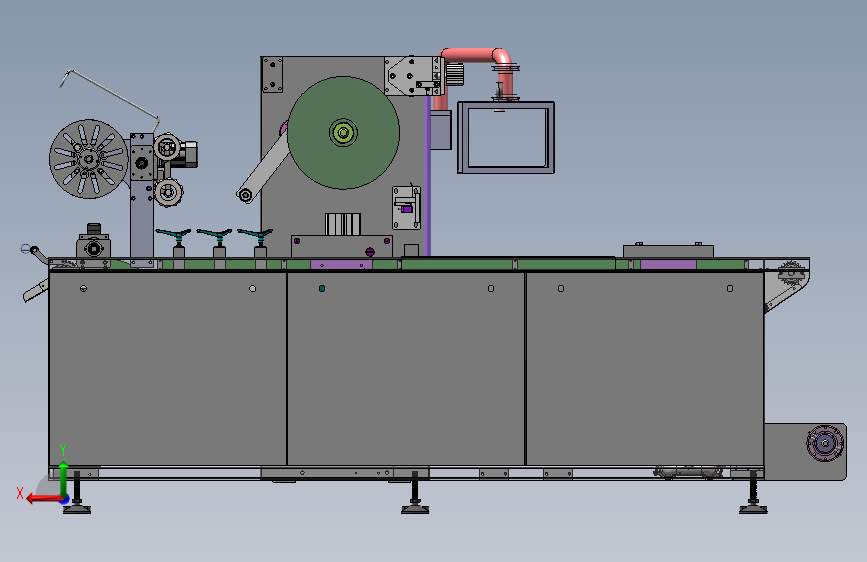Select the right cabinet door panel
The width and height of the screenshot is (867, 562).
point(645,368)
